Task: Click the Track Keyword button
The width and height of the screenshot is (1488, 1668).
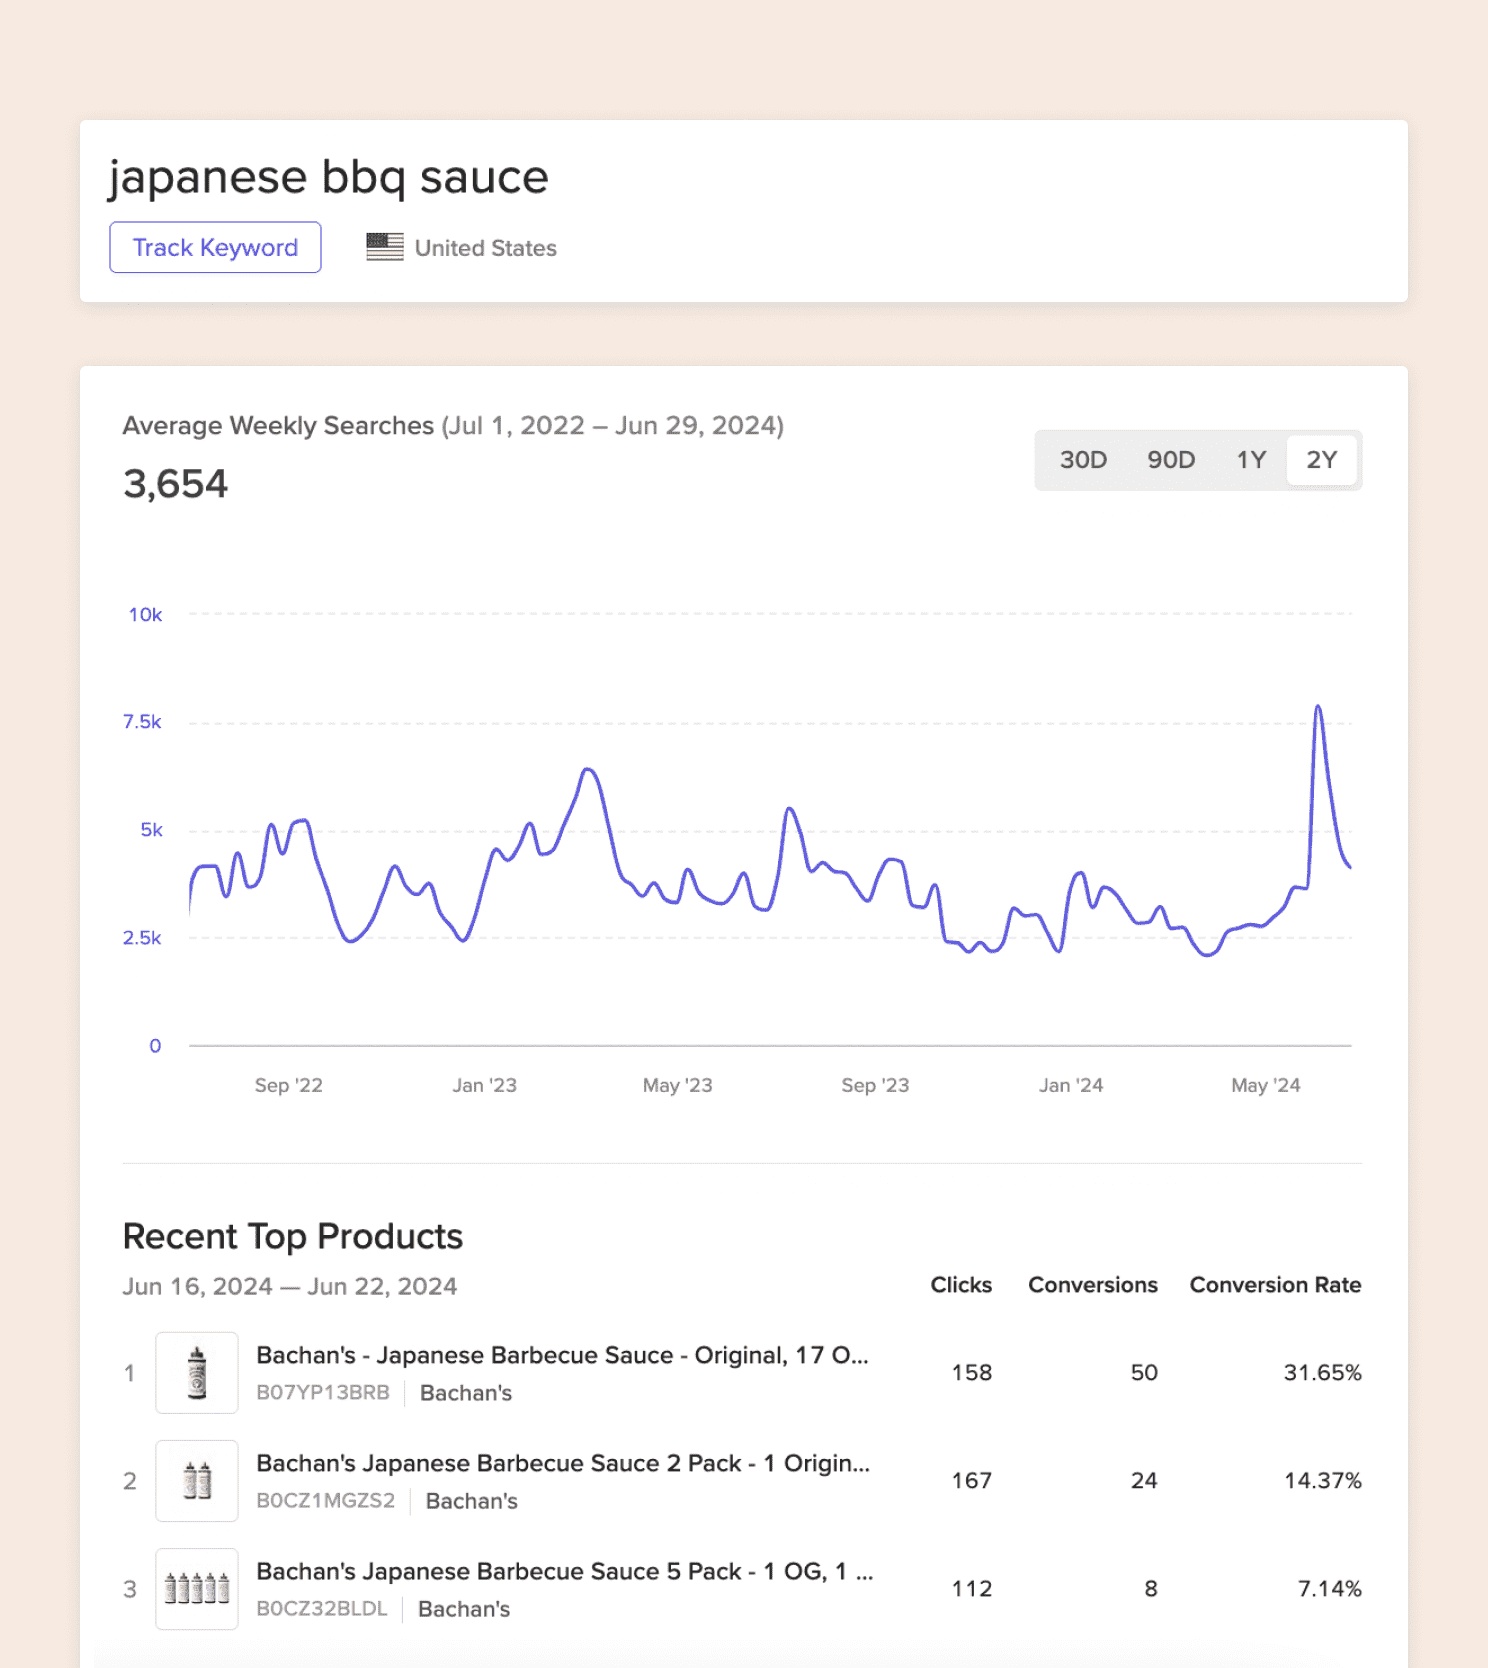Action: click(215, 247)
